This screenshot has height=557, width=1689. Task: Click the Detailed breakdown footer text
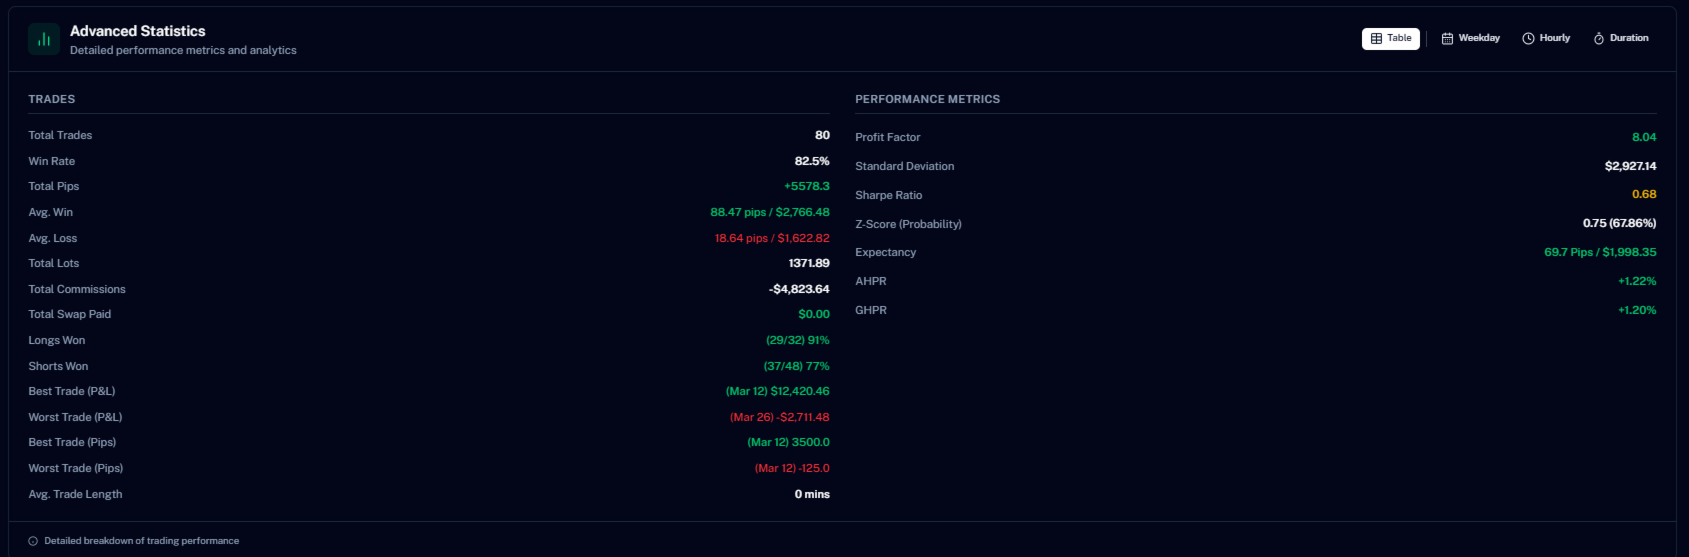click(142, 541)
